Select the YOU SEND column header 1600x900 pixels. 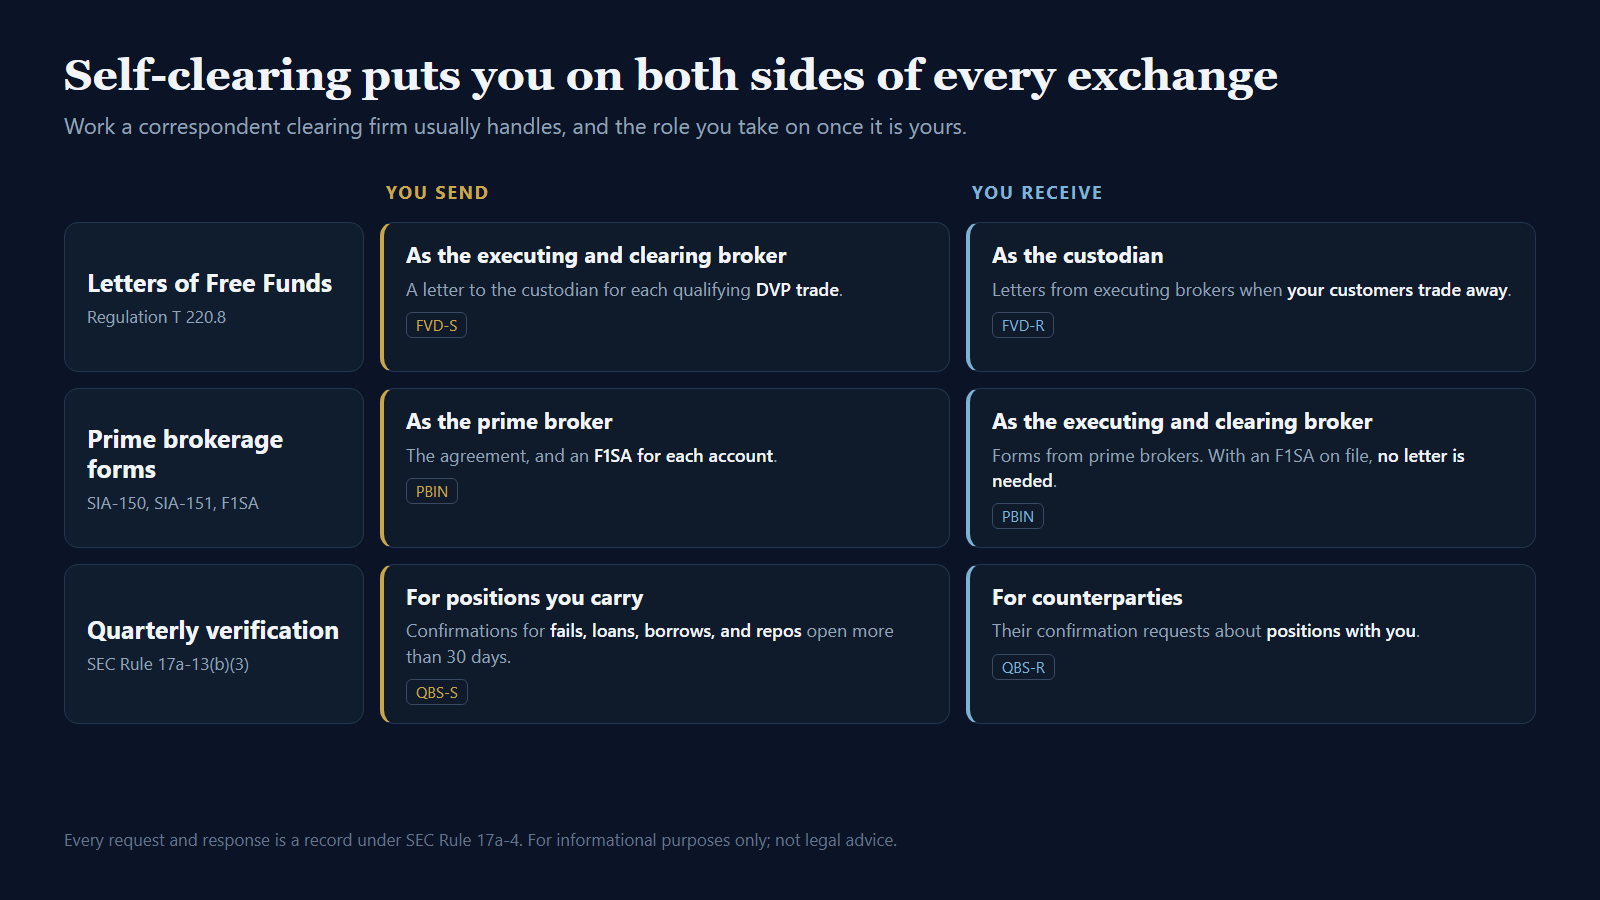(437, 193)
